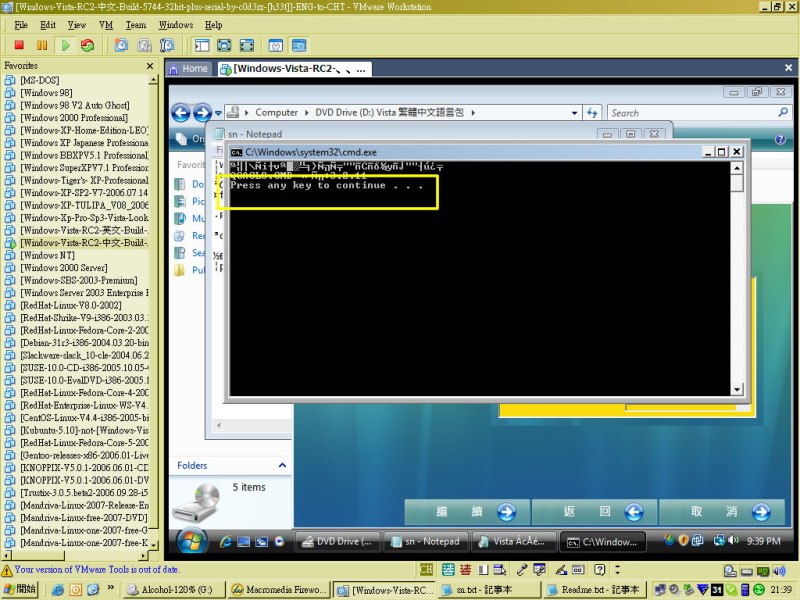Screen dimensions: 800x600
Task: Click the VMware Tools warning triangle icon
Action: pyautogui.click(x=7, y=570)
